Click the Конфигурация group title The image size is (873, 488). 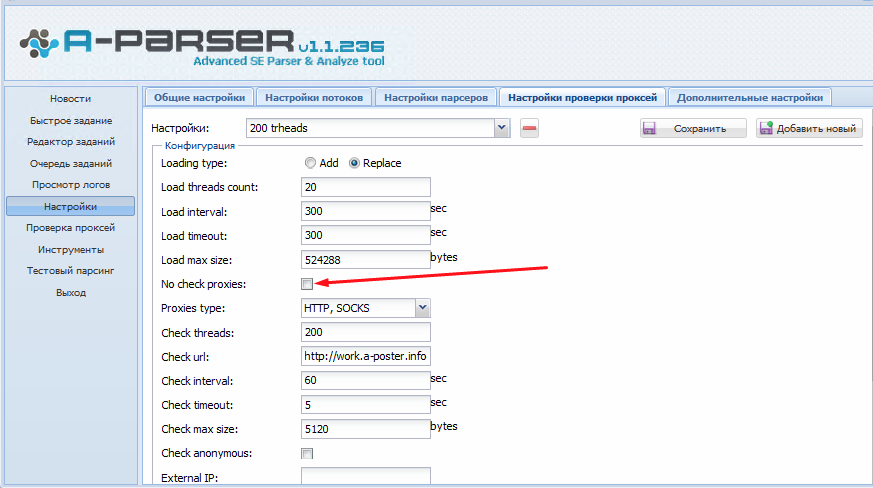click(200, 145)
